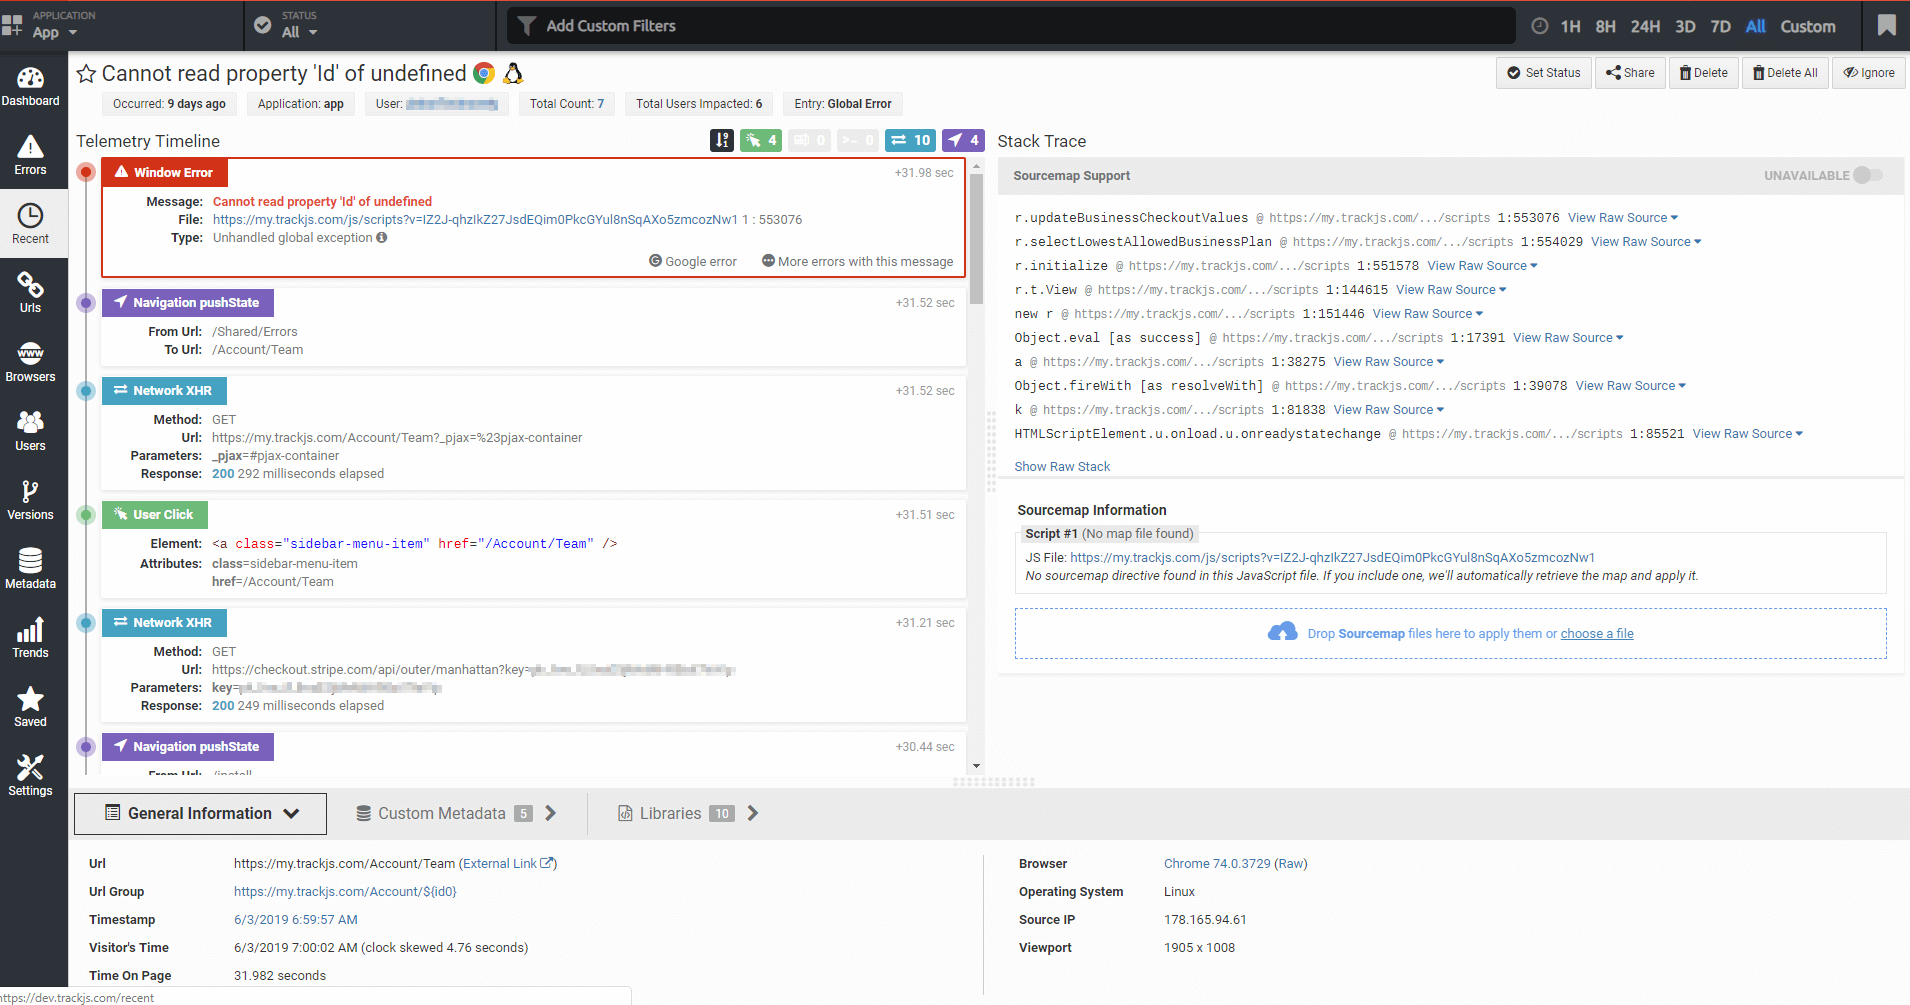
Task: Select the 7D time range
Action: tap(1720, 26)
